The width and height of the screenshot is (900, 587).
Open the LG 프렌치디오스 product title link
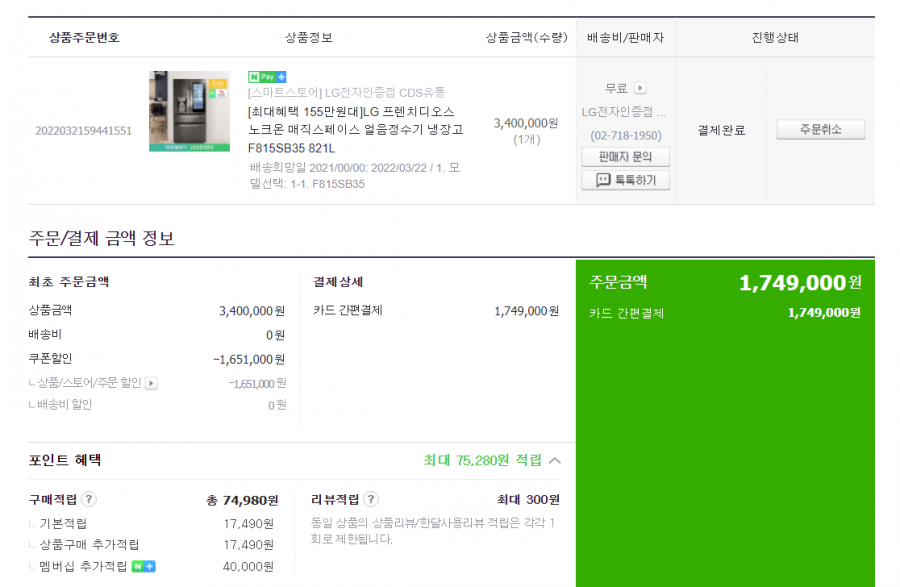tap(355, 130)
